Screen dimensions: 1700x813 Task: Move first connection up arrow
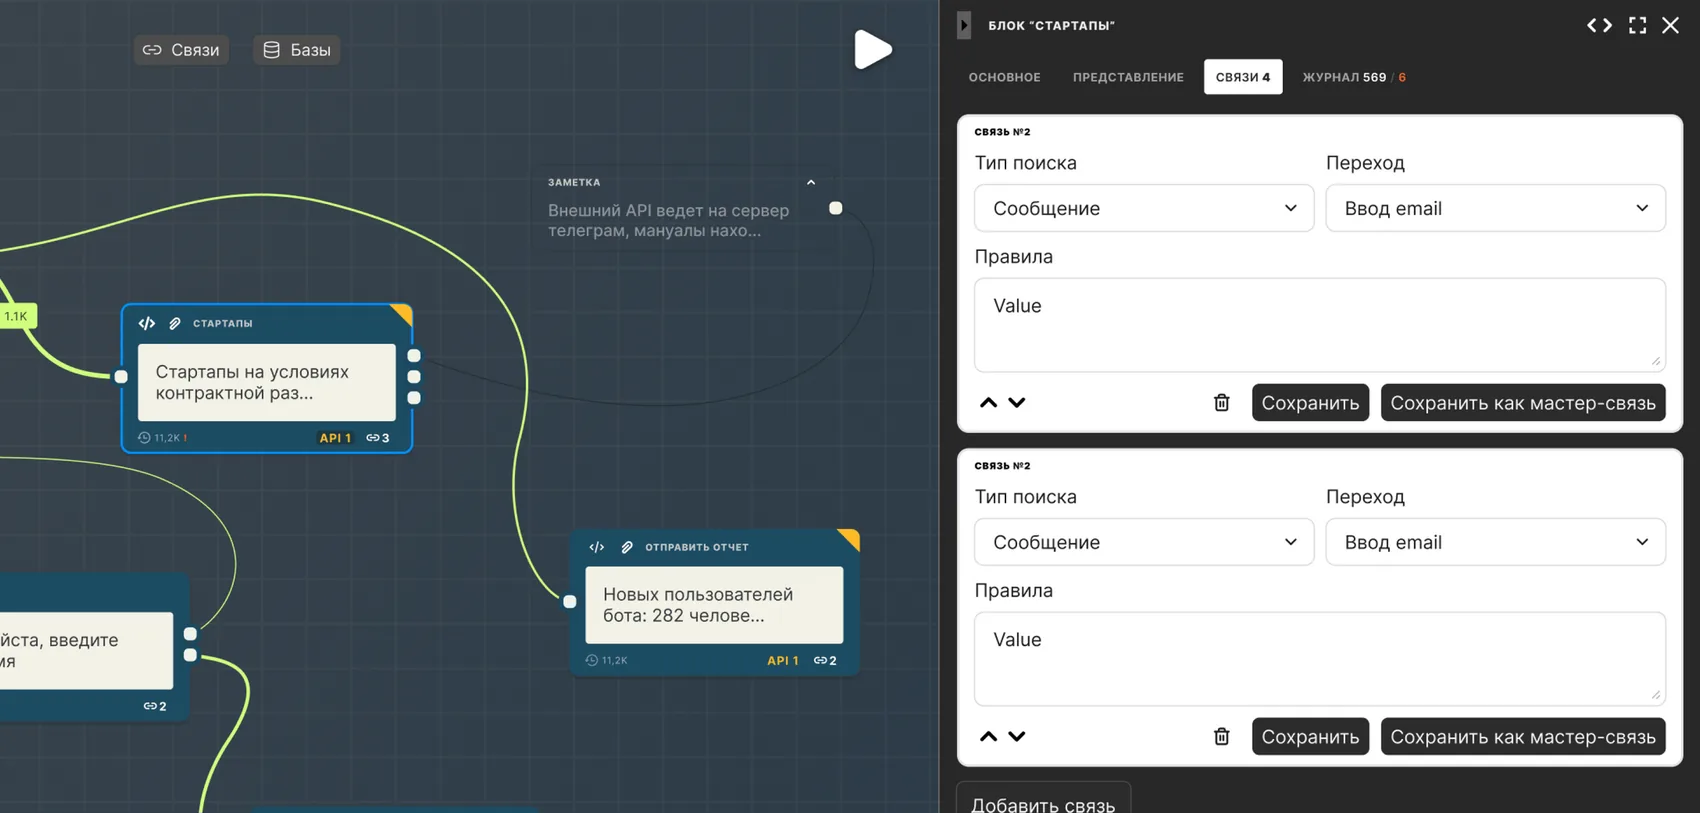point(988,403)
